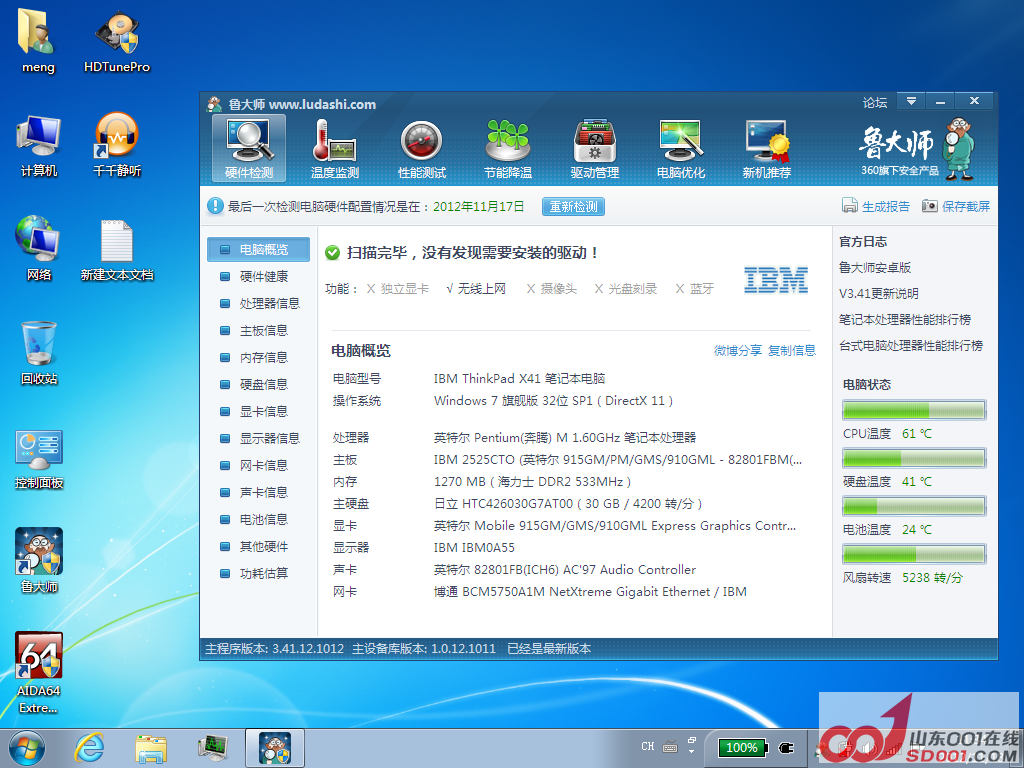Select the HDTunePro desktop icon

117,41
